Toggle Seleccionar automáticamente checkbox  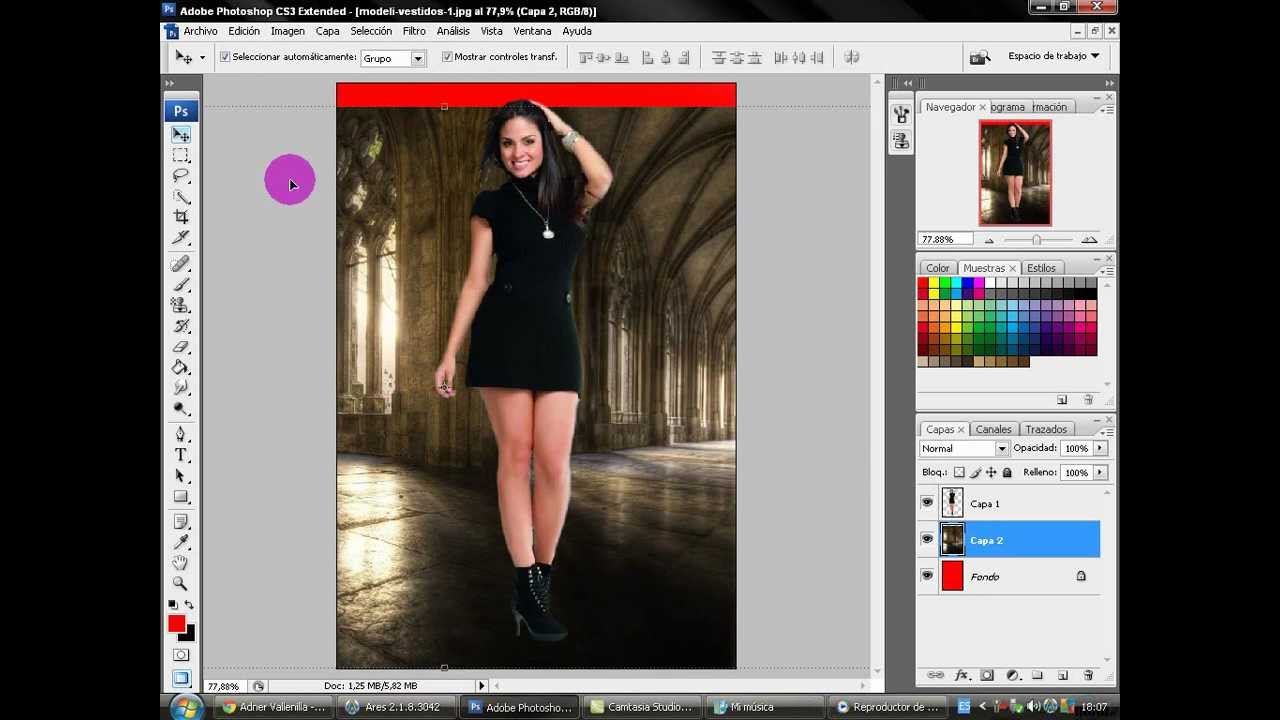coord(225,57)
